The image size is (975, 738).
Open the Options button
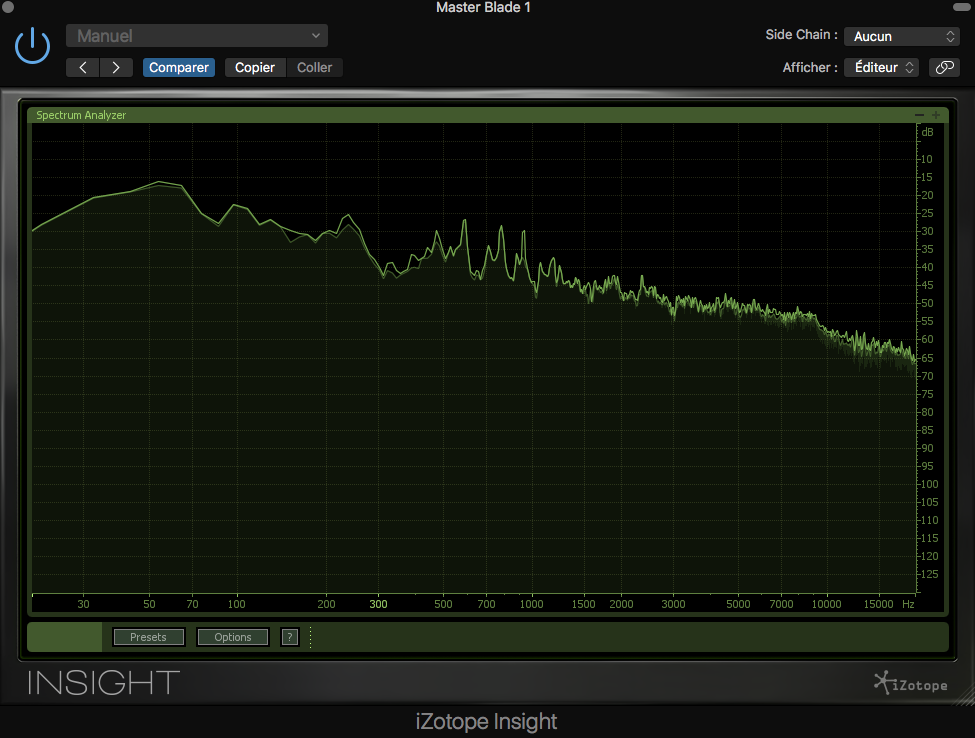pyautogui.click(x=233, y=637)
